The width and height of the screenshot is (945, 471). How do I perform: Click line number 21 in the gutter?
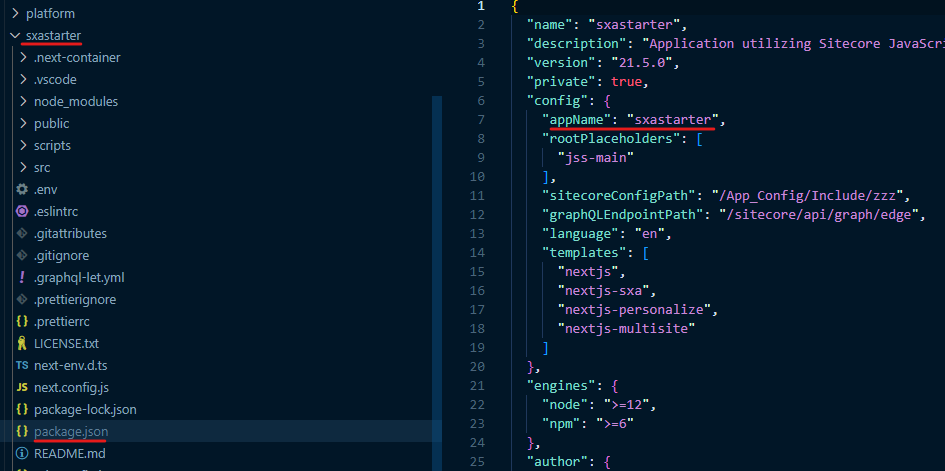click(x=477, y=385)
